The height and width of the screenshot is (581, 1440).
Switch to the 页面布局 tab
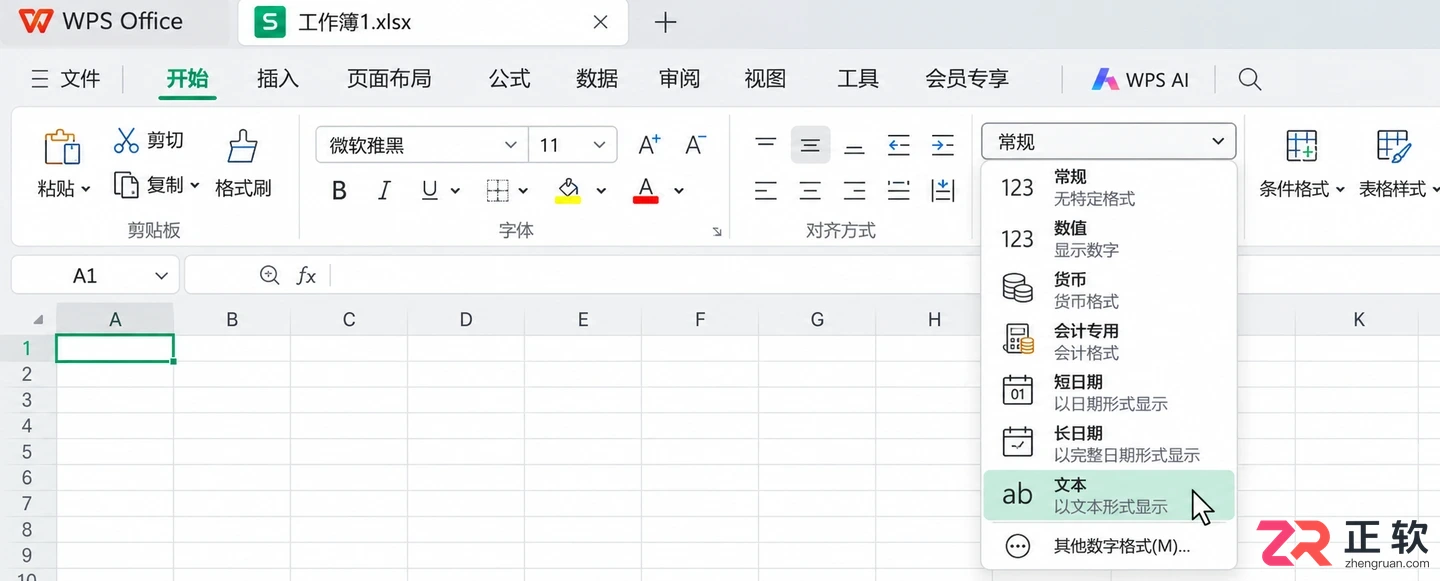tap(389, 79)
